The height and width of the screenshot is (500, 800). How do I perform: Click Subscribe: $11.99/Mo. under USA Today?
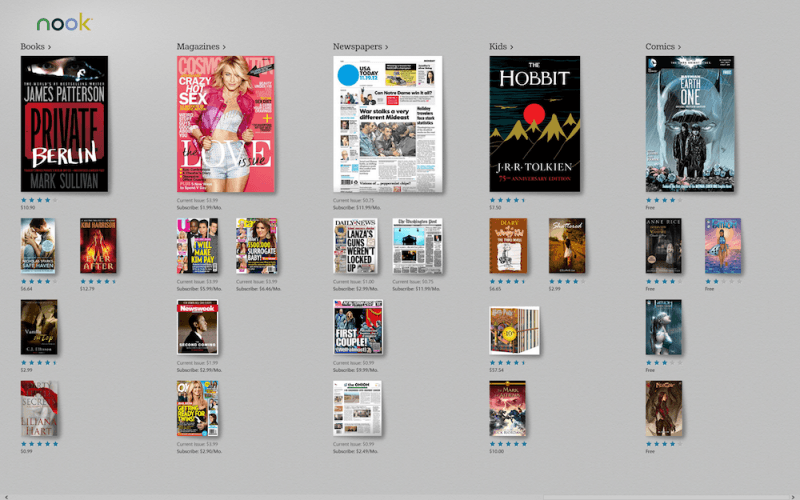point(357,208)
